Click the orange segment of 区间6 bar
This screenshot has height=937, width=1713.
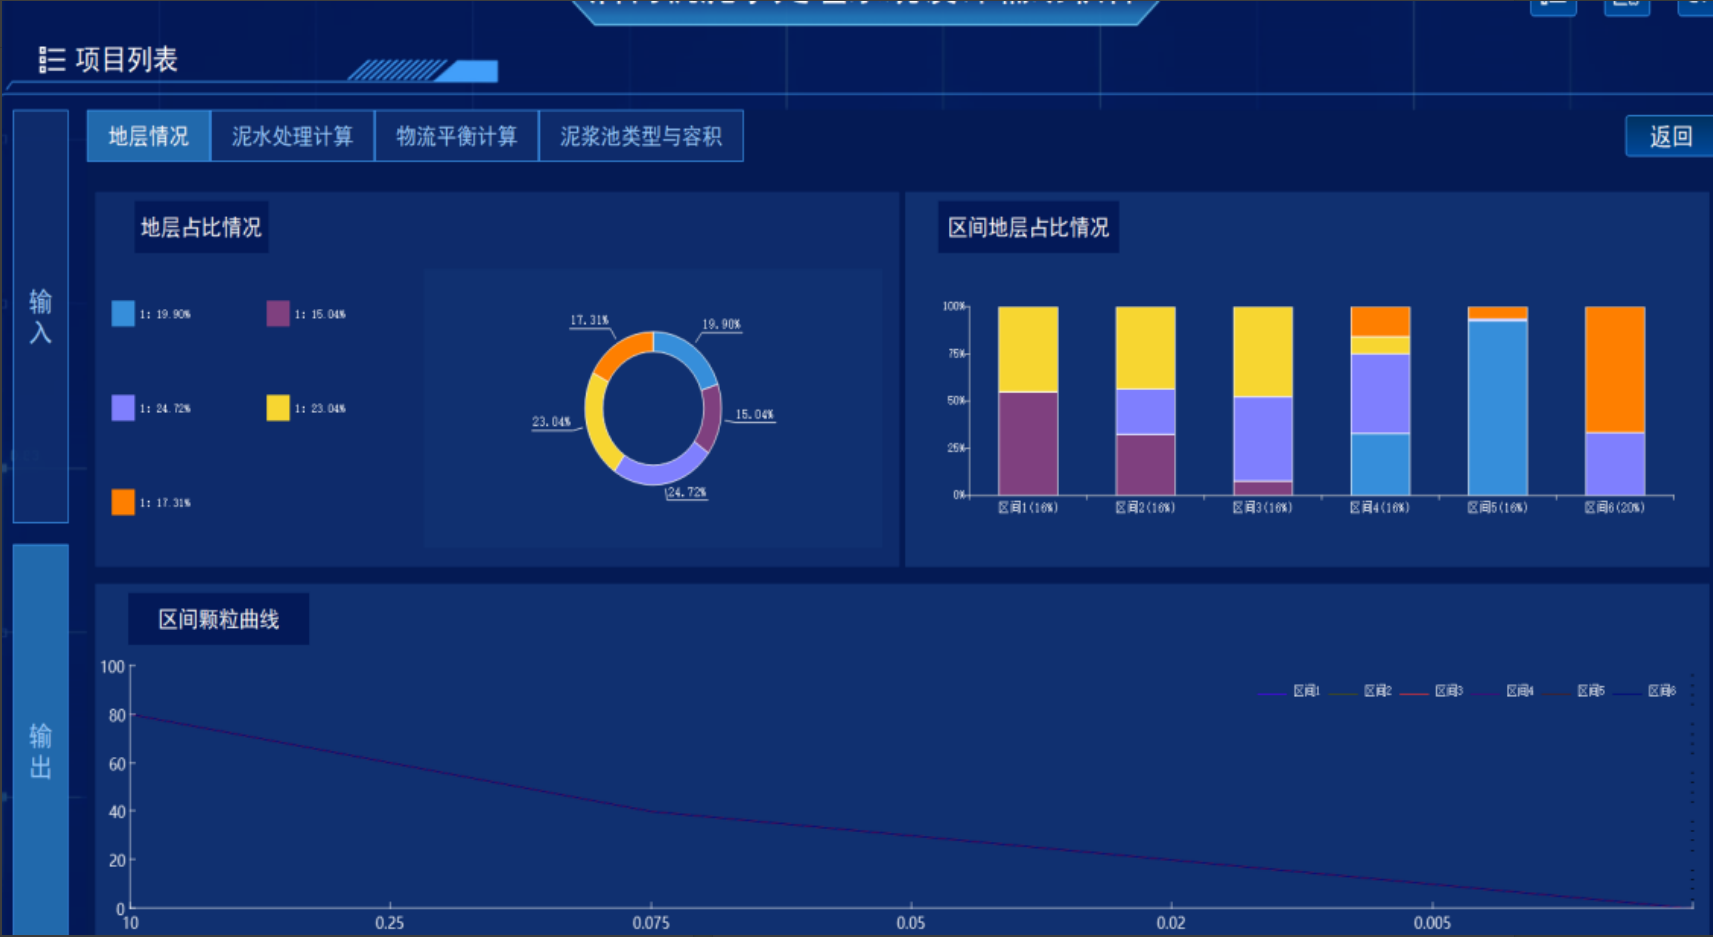pyautogui.click(x=1614, y=369)
